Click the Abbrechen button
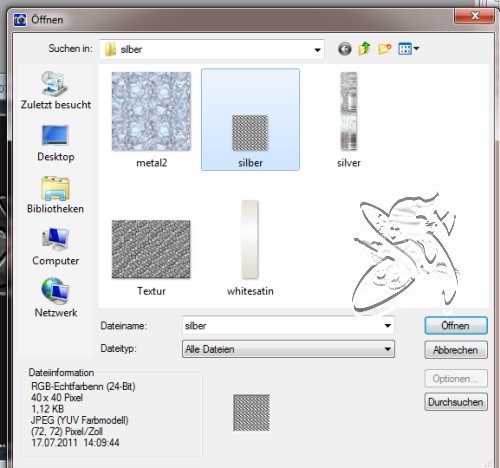The width and height of the screenshot is (500, 468). 456,350
